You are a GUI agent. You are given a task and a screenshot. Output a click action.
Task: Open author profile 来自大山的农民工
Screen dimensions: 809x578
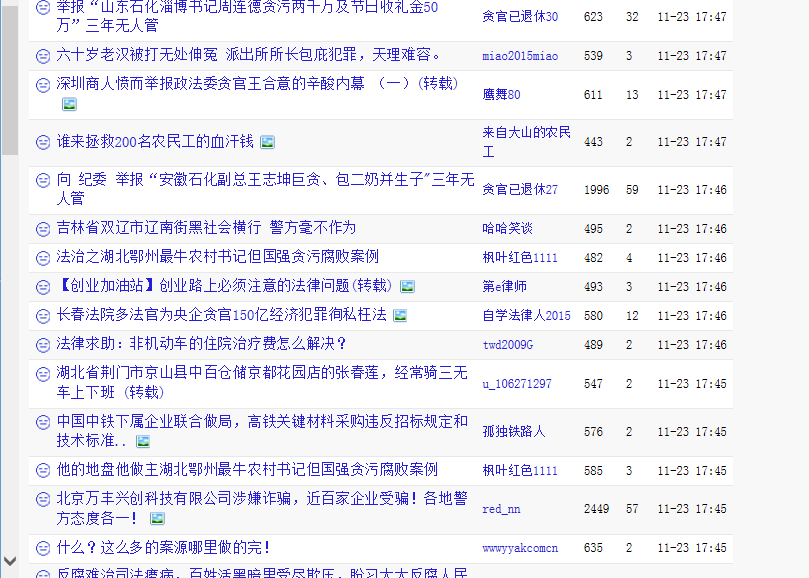click(526, 142)
